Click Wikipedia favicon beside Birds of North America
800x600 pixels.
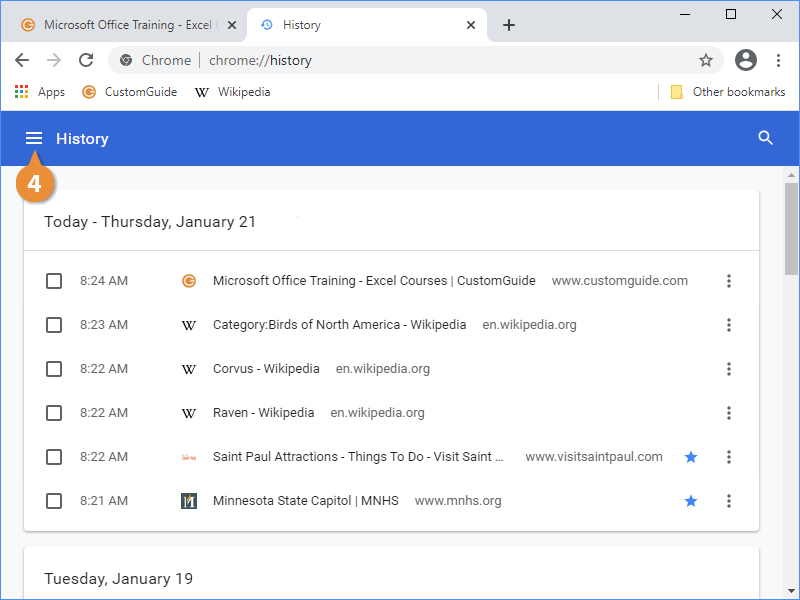pos(189,325)
